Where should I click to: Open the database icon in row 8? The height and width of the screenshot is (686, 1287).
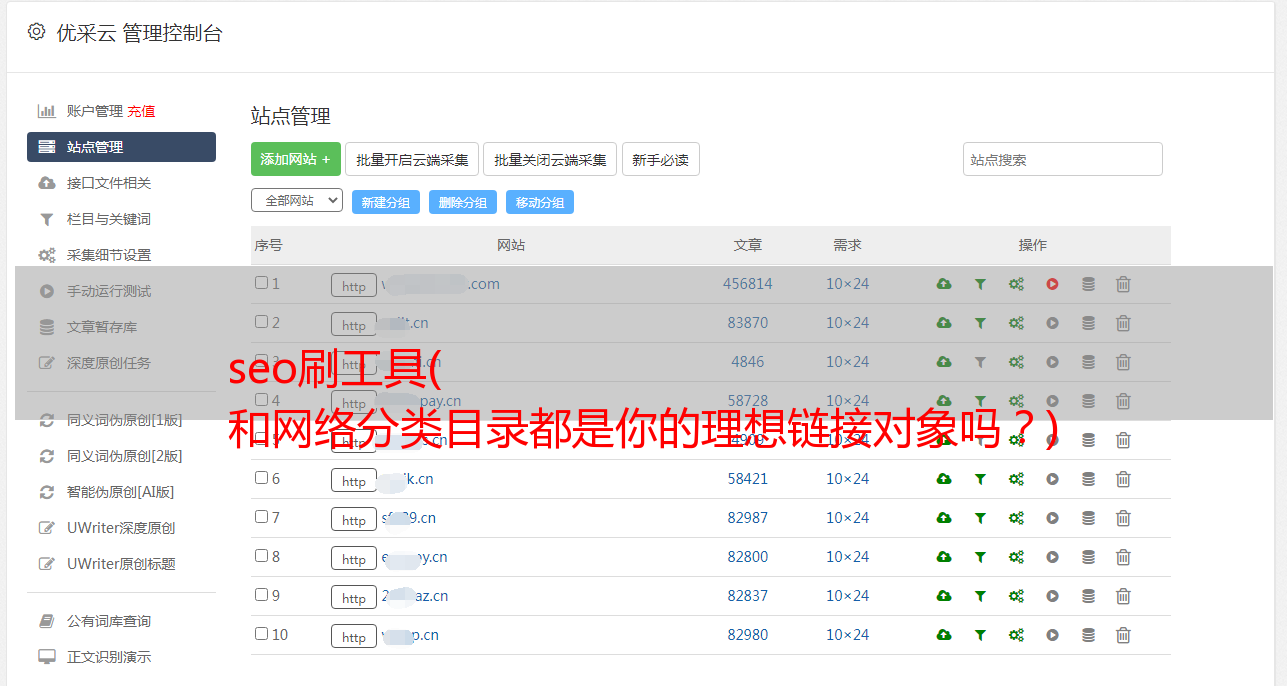[x=1088, y=557]
